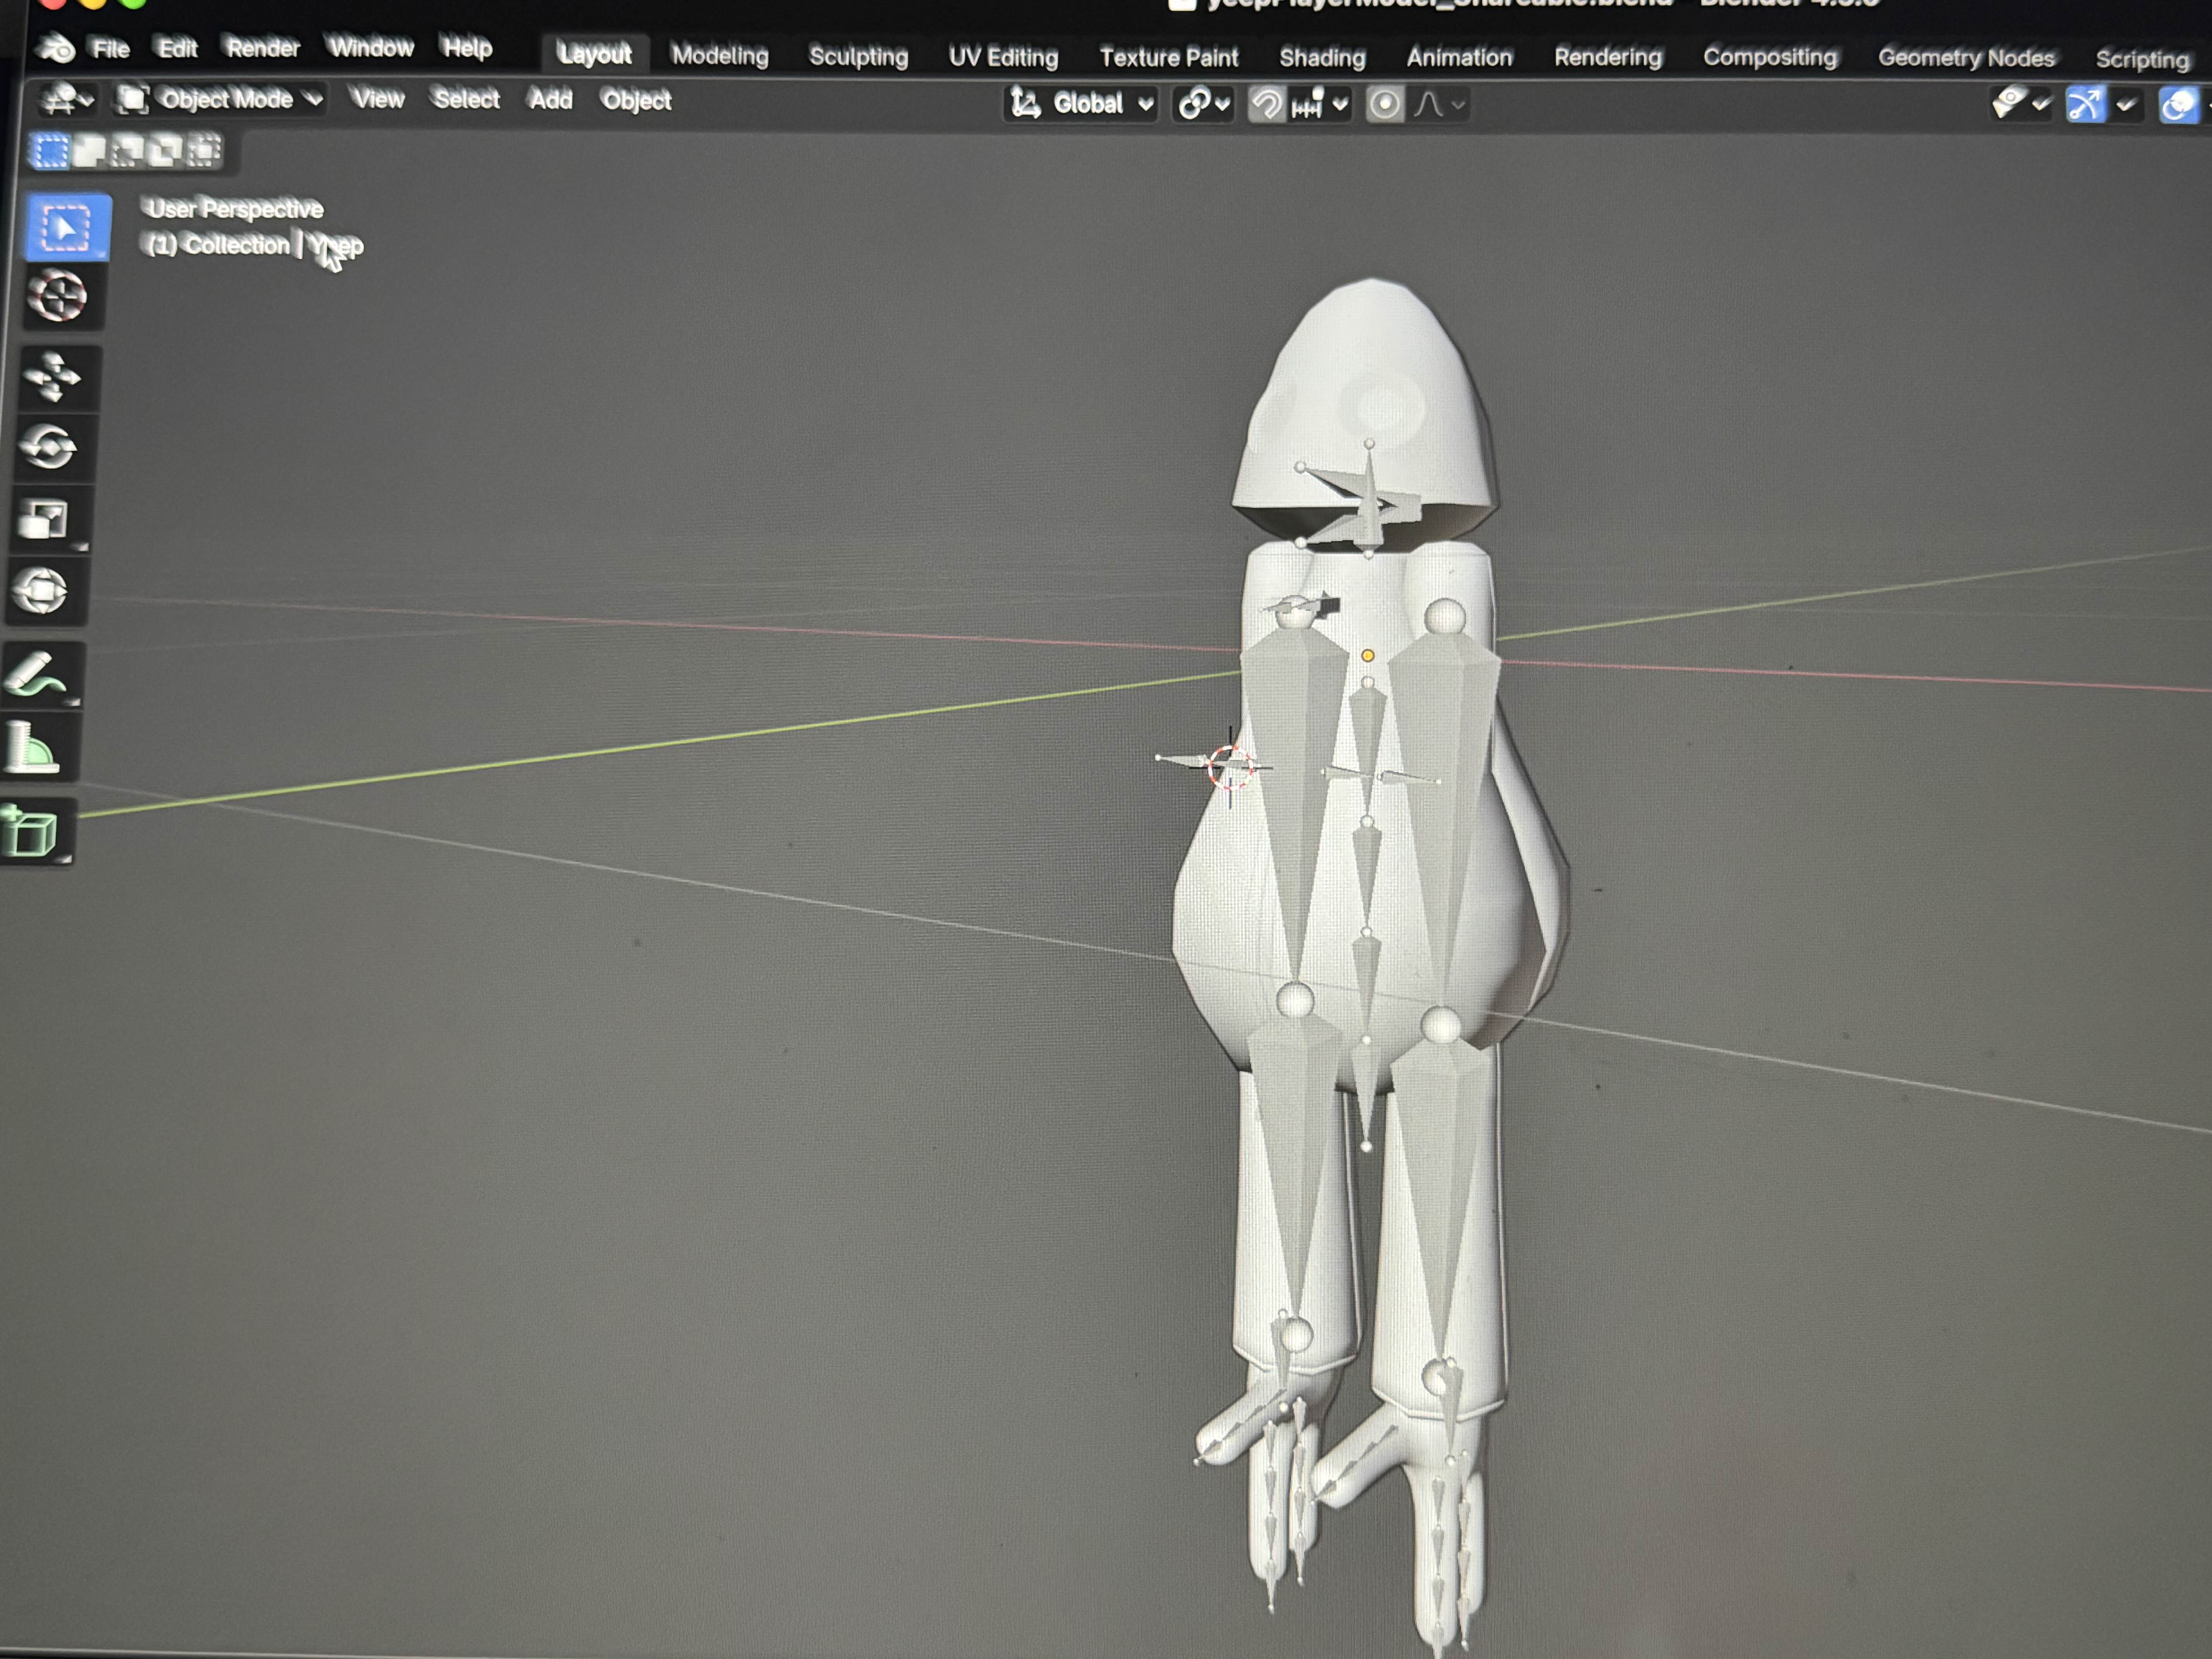The width and height of the screenshot is (2212, 1659).
Task: Choose the Set new selection mode icon
Action: 49,152
